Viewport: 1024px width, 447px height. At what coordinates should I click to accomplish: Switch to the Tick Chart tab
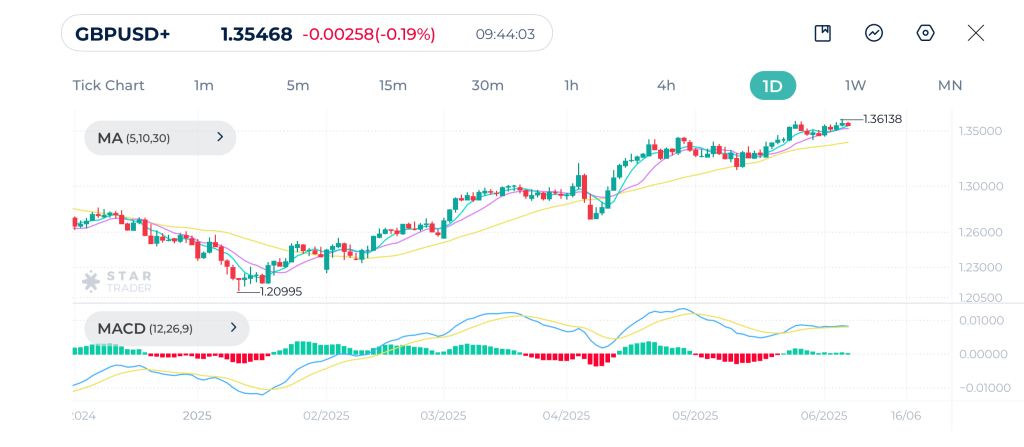108,85
